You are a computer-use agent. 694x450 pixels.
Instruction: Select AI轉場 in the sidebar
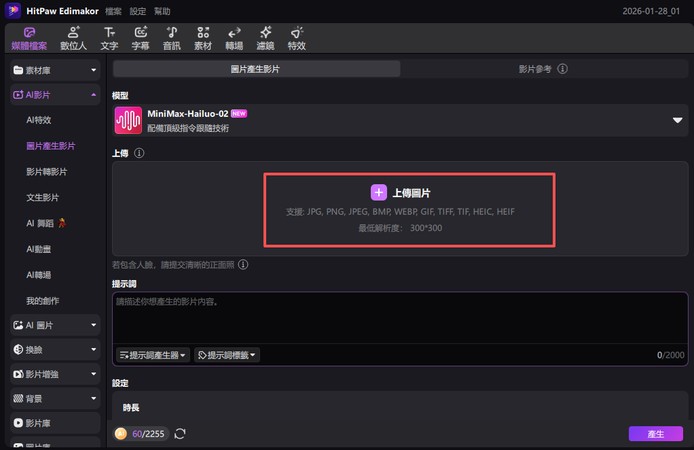tap(39, 275)
